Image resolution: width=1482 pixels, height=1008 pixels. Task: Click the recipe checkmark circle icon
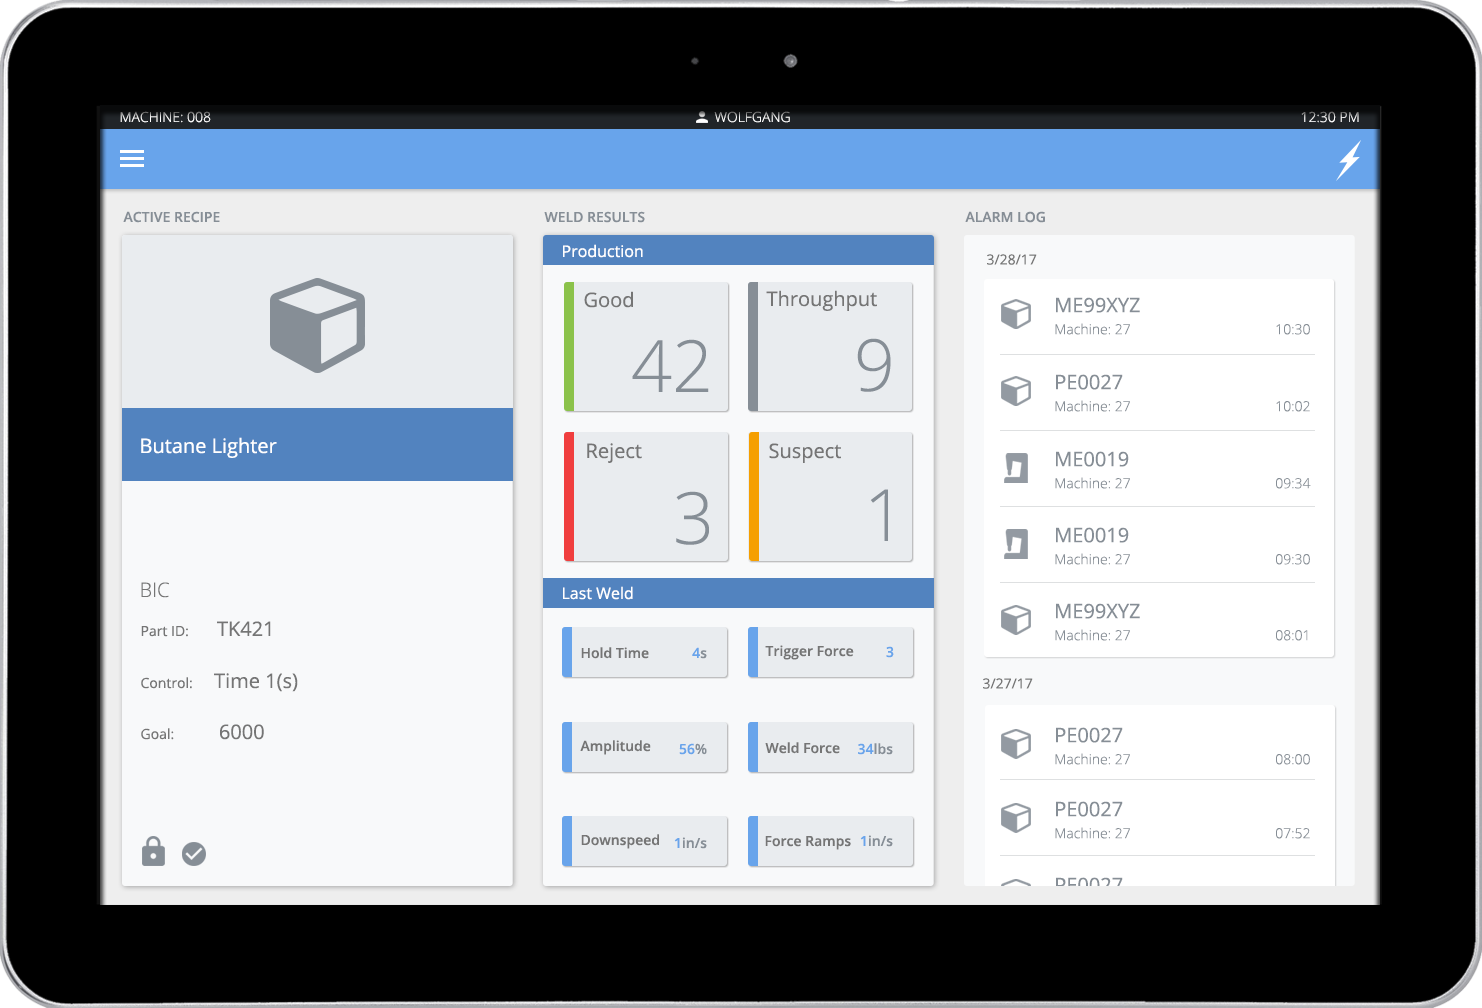(194, 854)
